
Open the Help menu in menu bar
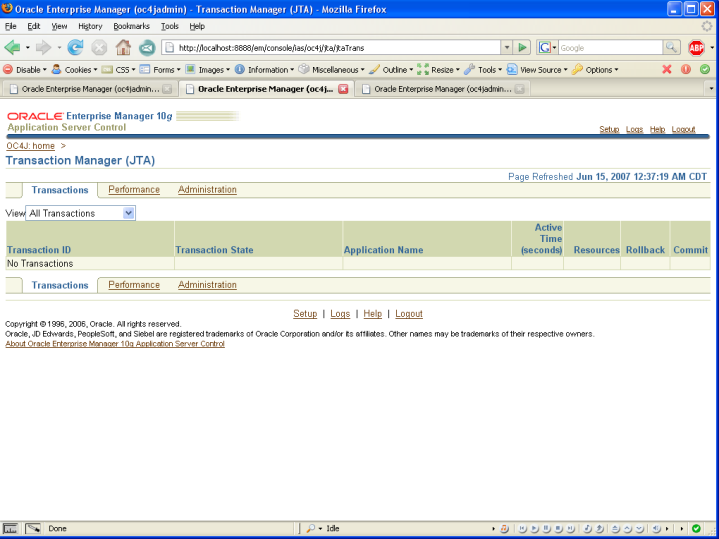coord(197,26)
